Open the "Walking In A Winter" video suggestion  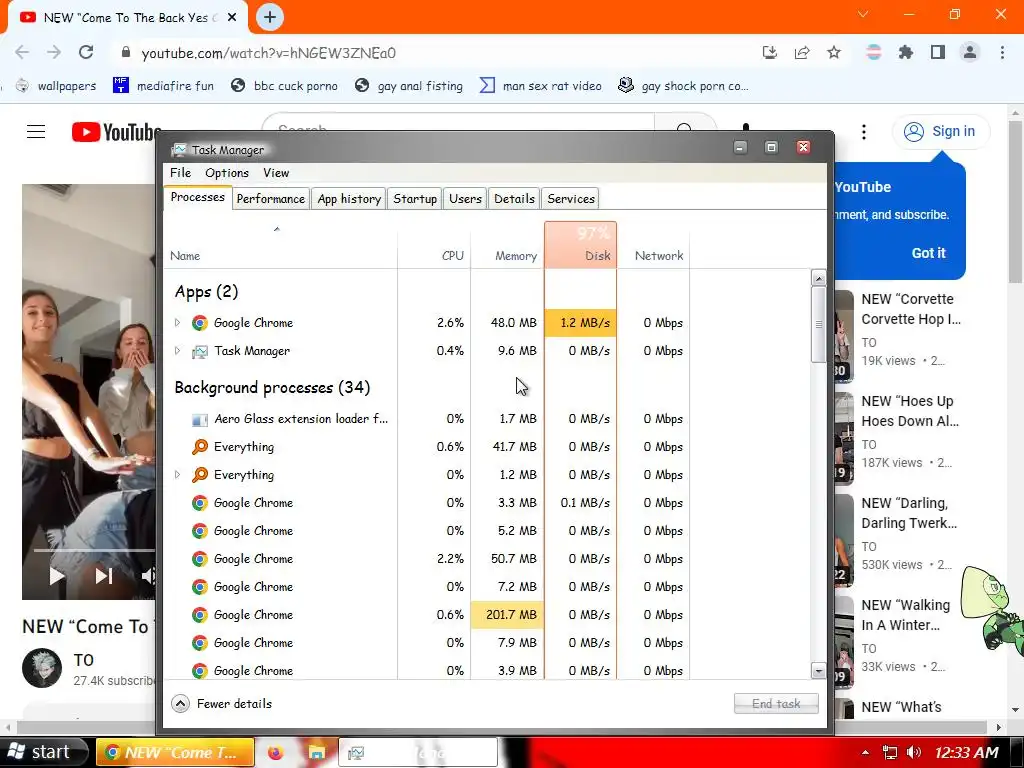tap(906, 615)
